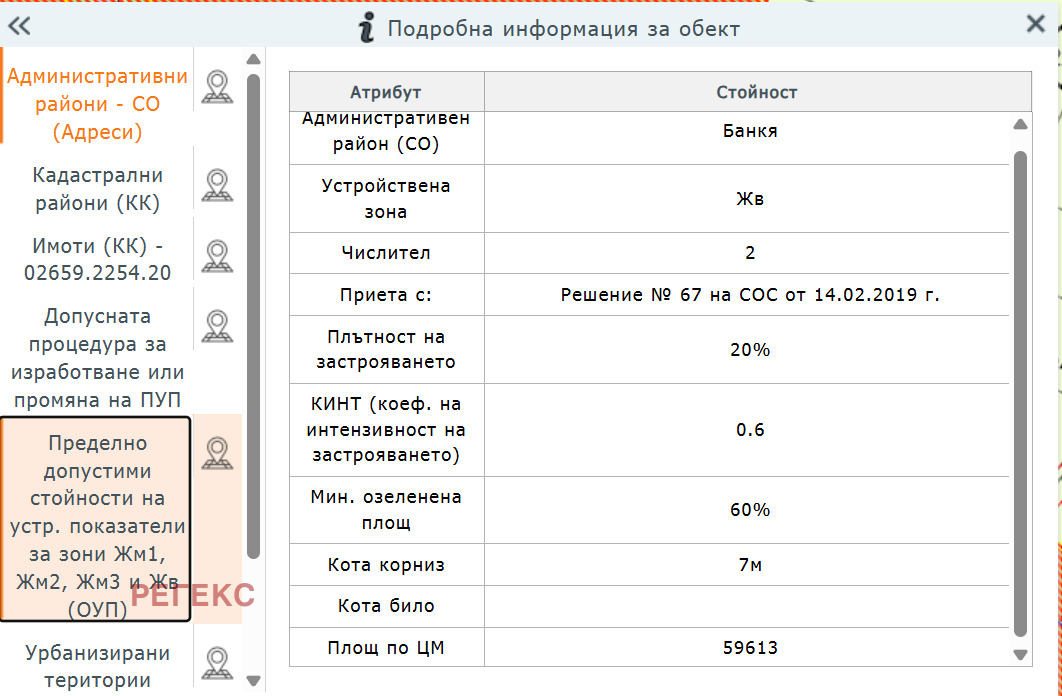Locate Имоти (КК) 02659.2254.20 on map
This screenshot has height=696, width=1062.
pyautogui.click(x=217, y=256)
